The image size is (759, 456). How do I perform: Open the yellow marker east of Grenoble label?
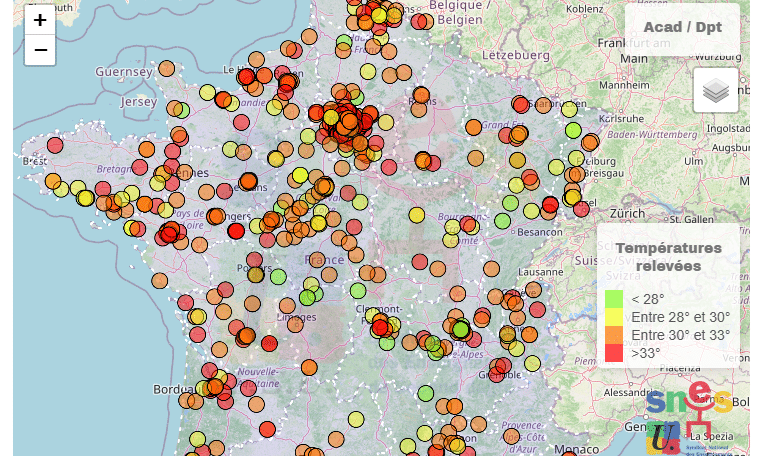532,364
